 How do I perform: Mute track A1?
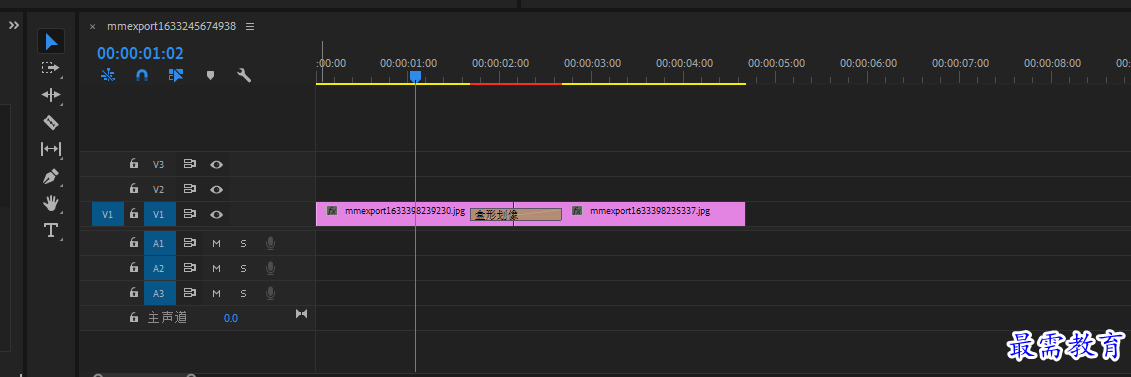coord(216,244)
